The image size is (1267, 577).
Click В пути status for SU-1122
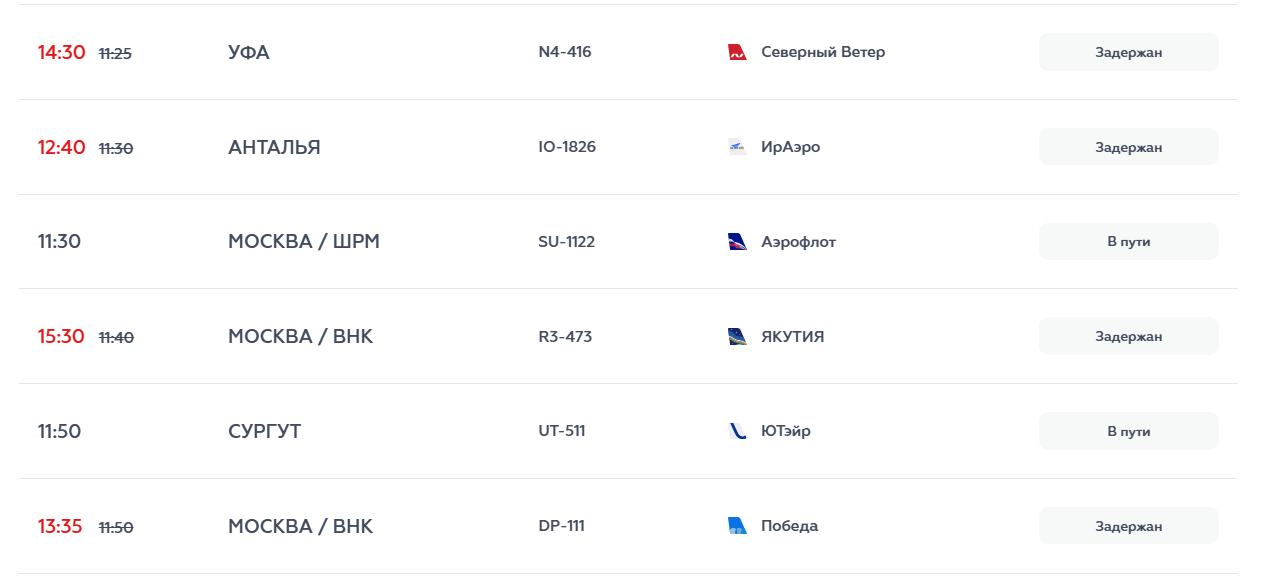pyautogui.click(x=1128, y=241)
